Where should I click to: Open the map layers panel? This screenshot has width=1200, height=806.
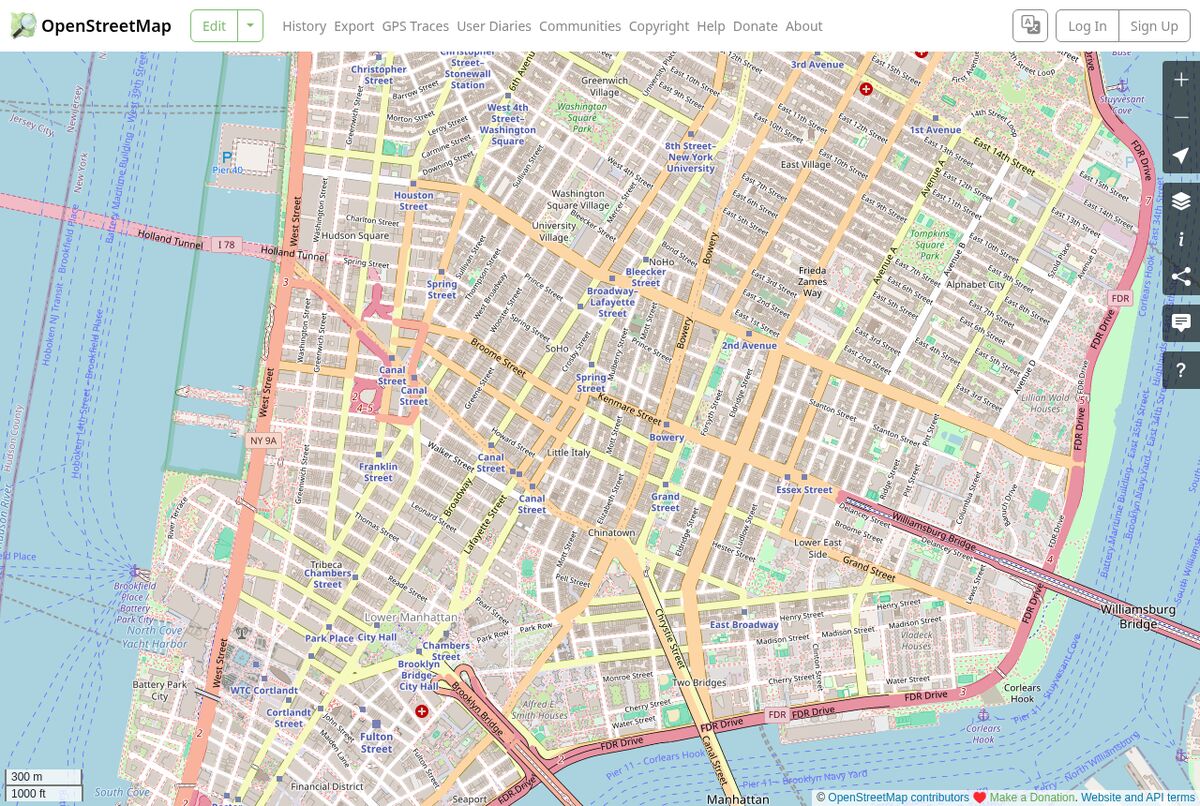[1181, 201]
